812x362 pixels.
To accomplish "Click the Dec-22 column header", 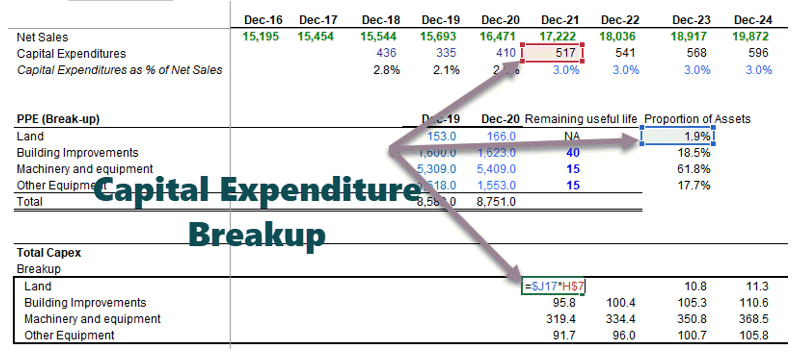I will coord(620,20).
